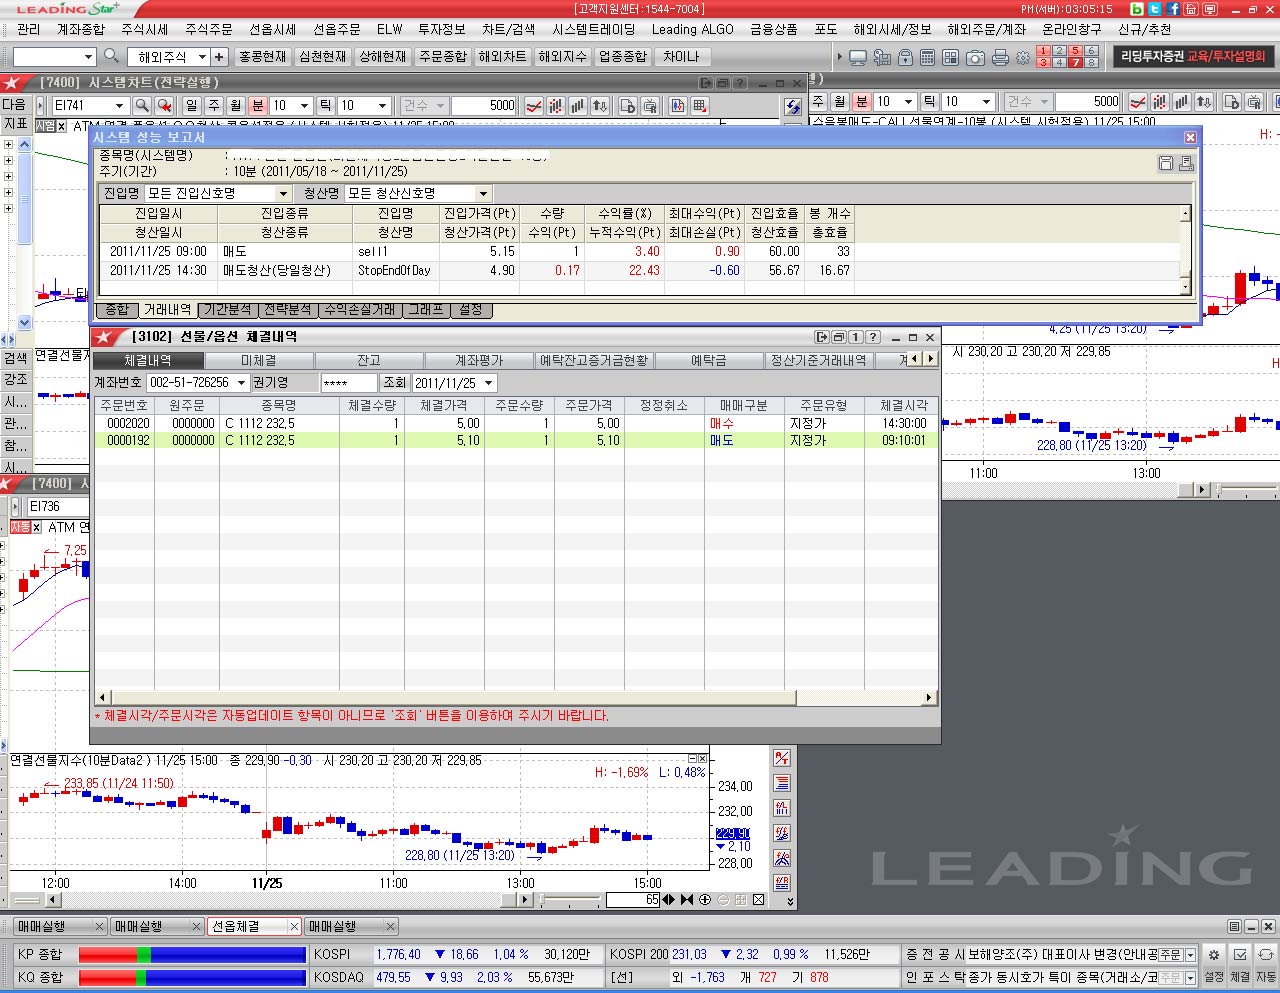The height and width of the screenshot is (993, 1280).
Task: Switch to the 잔고 tab in the 3102 window
Action: 369,360
